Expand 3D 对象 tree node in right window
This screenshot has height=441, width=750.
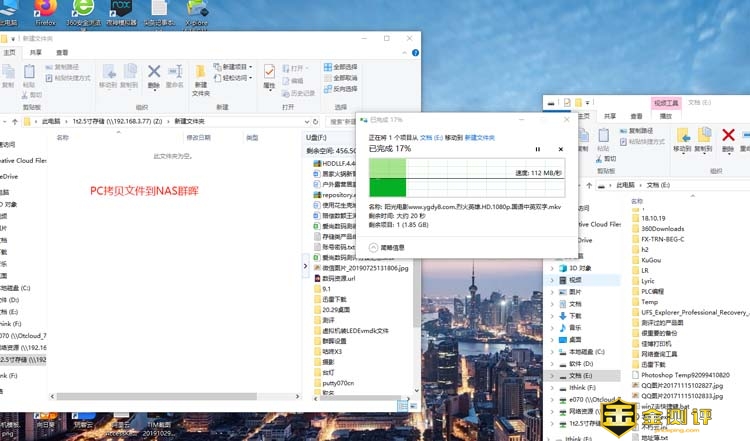click(552, 268)
